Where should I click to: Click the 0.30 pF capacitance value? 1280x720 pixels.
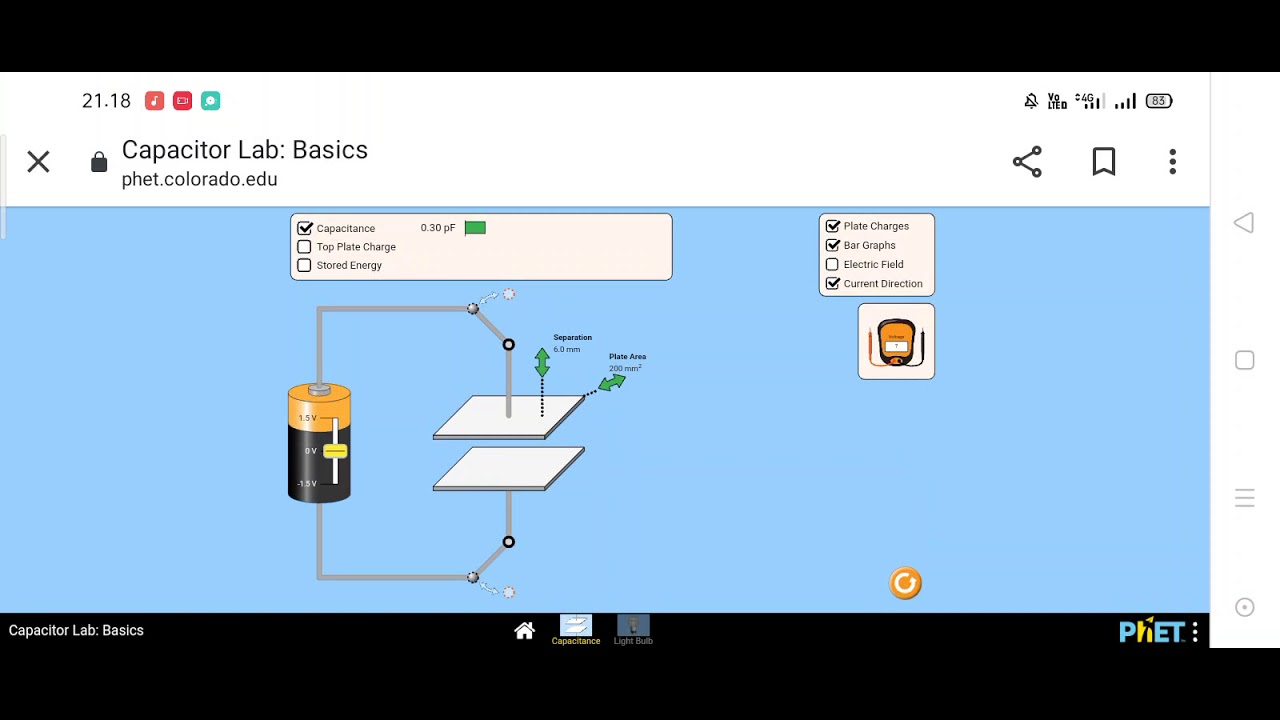(x=438, y=228)
